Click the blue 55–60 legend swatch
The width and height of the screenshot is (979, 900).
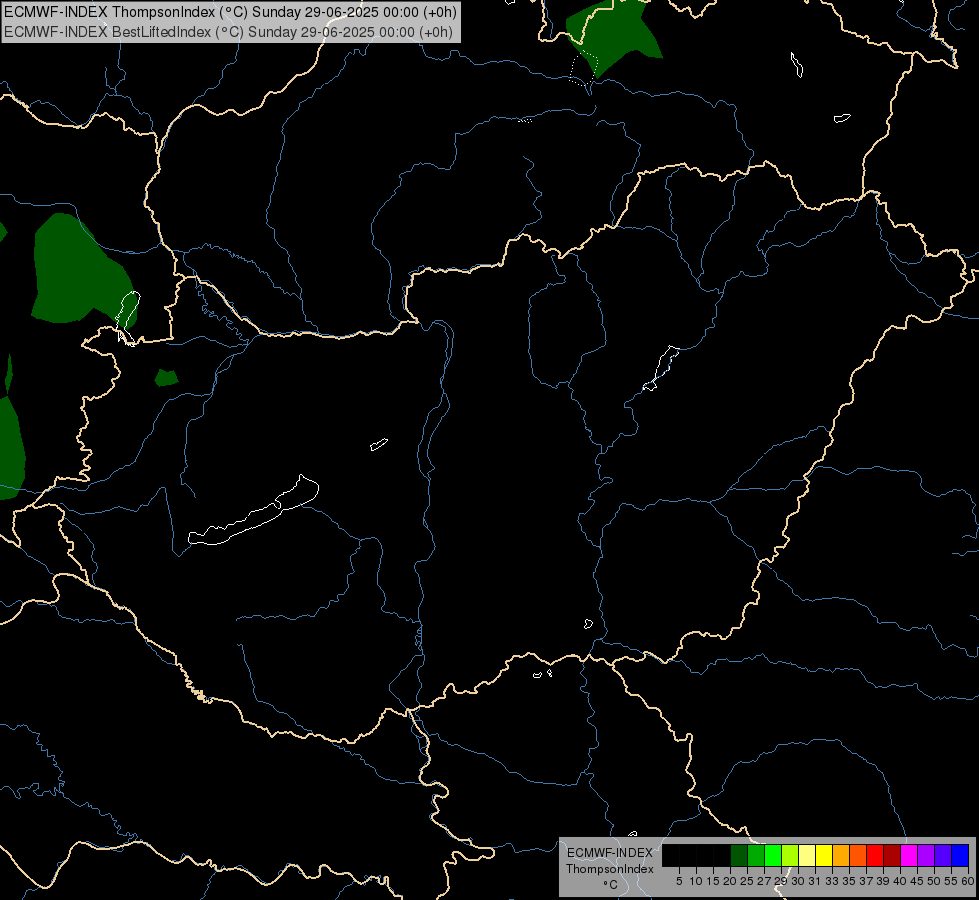pos(960,855)
